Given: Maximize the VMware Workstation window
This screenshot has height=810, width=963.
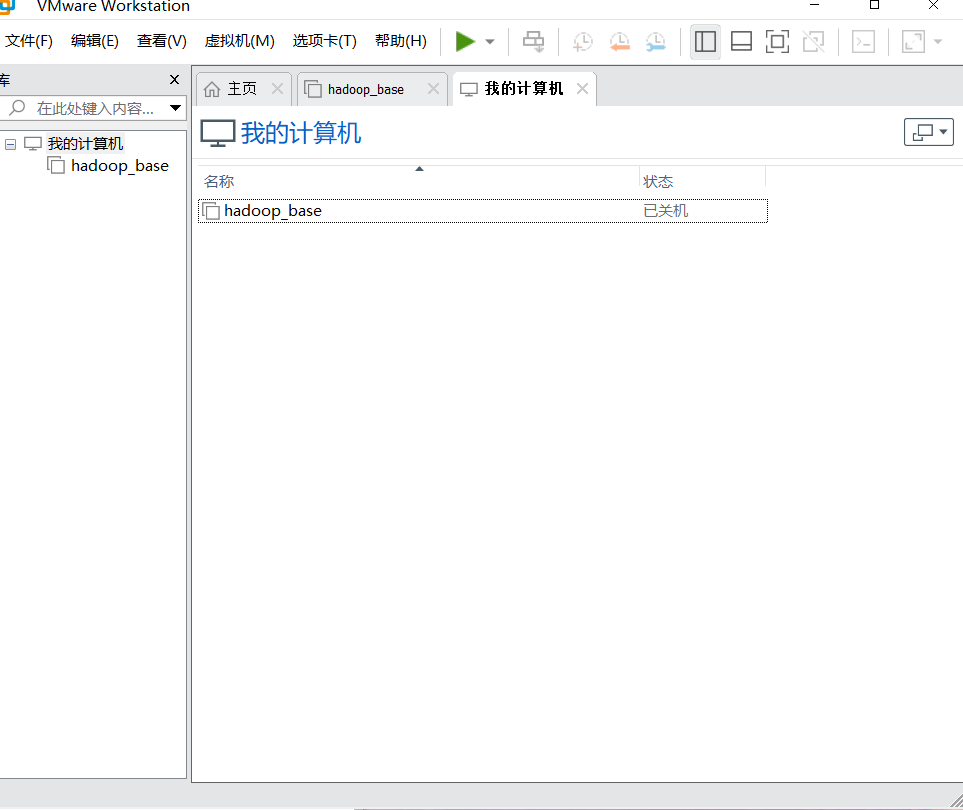Looking at the screenshot, I should click(x=875, y=6).
